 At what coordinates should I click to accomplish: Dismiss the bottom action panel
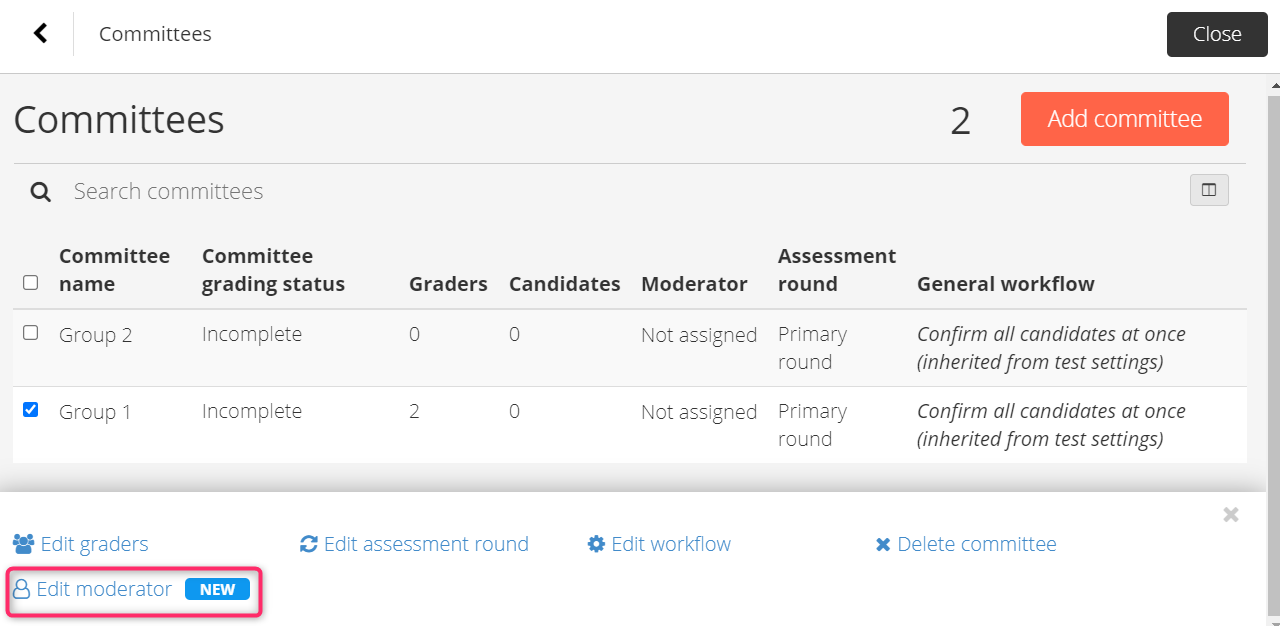click(x=1231, y=514)
